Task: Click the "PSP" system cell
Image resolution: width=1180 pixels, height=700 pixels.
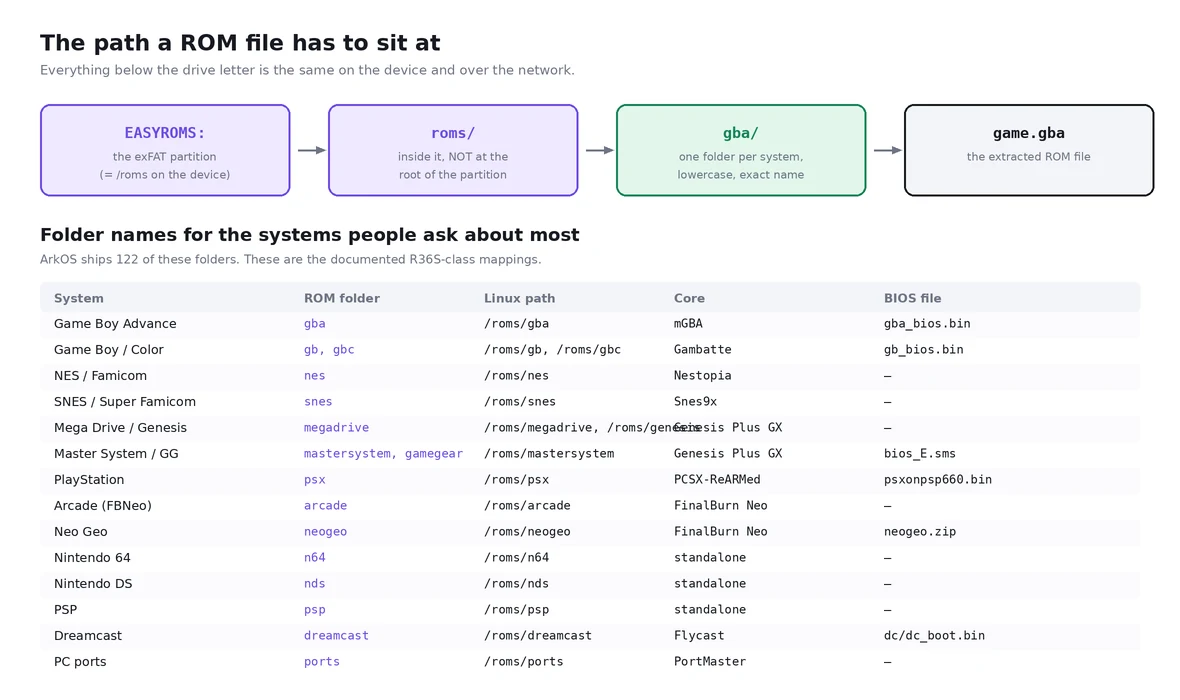Action: [x=65, y=610]
